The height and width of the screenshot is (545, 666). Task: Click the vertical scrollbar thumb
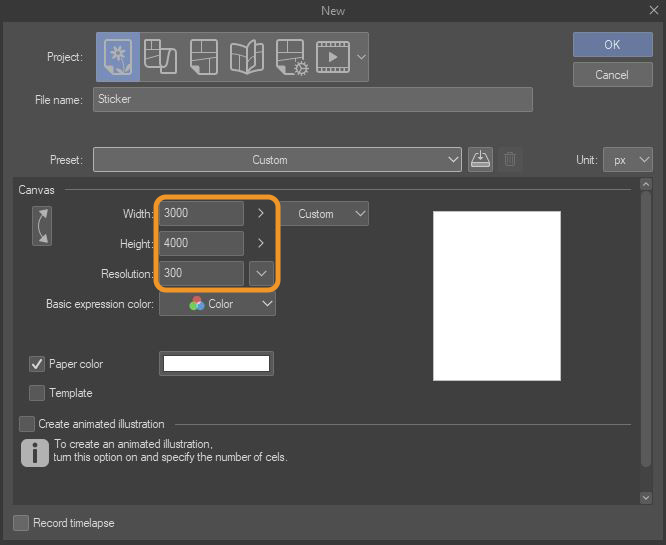pyautogui.click(x=646, y=329)
